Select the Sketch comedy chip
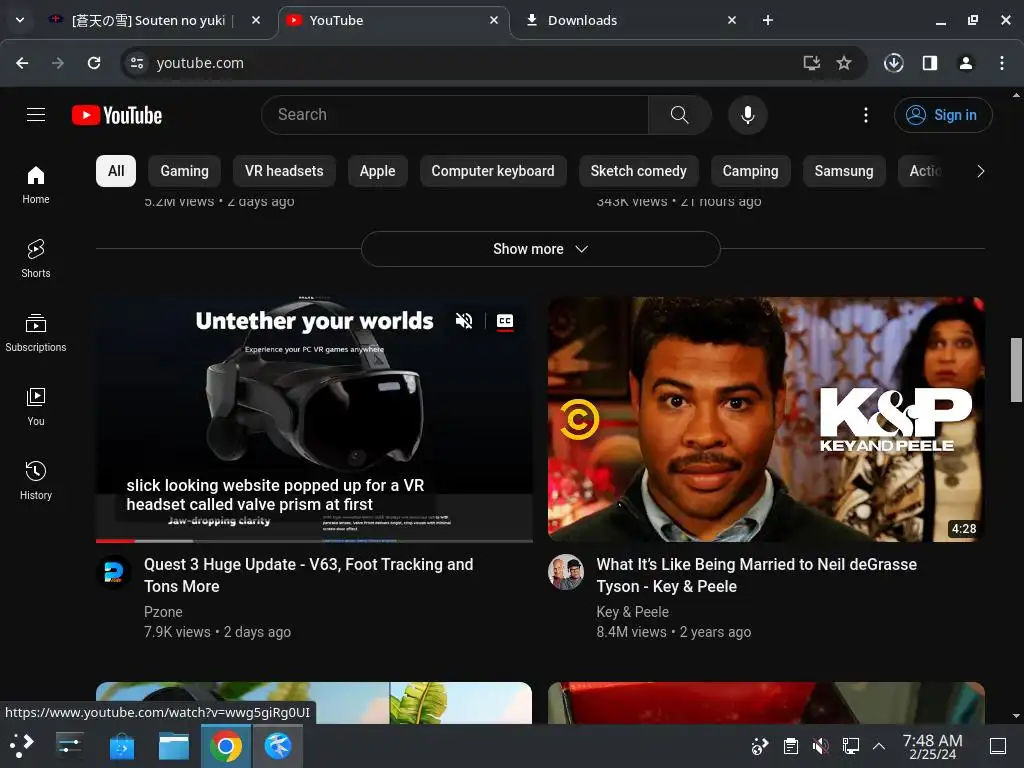 (639, 171)
